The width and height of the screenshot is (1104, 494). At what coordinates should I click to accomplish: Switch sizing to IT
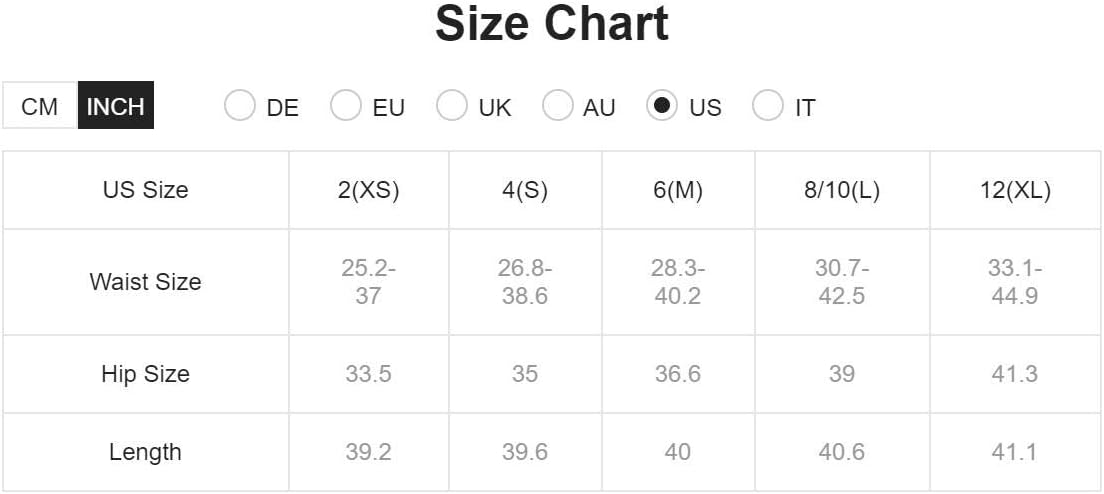tap(768, 106)
